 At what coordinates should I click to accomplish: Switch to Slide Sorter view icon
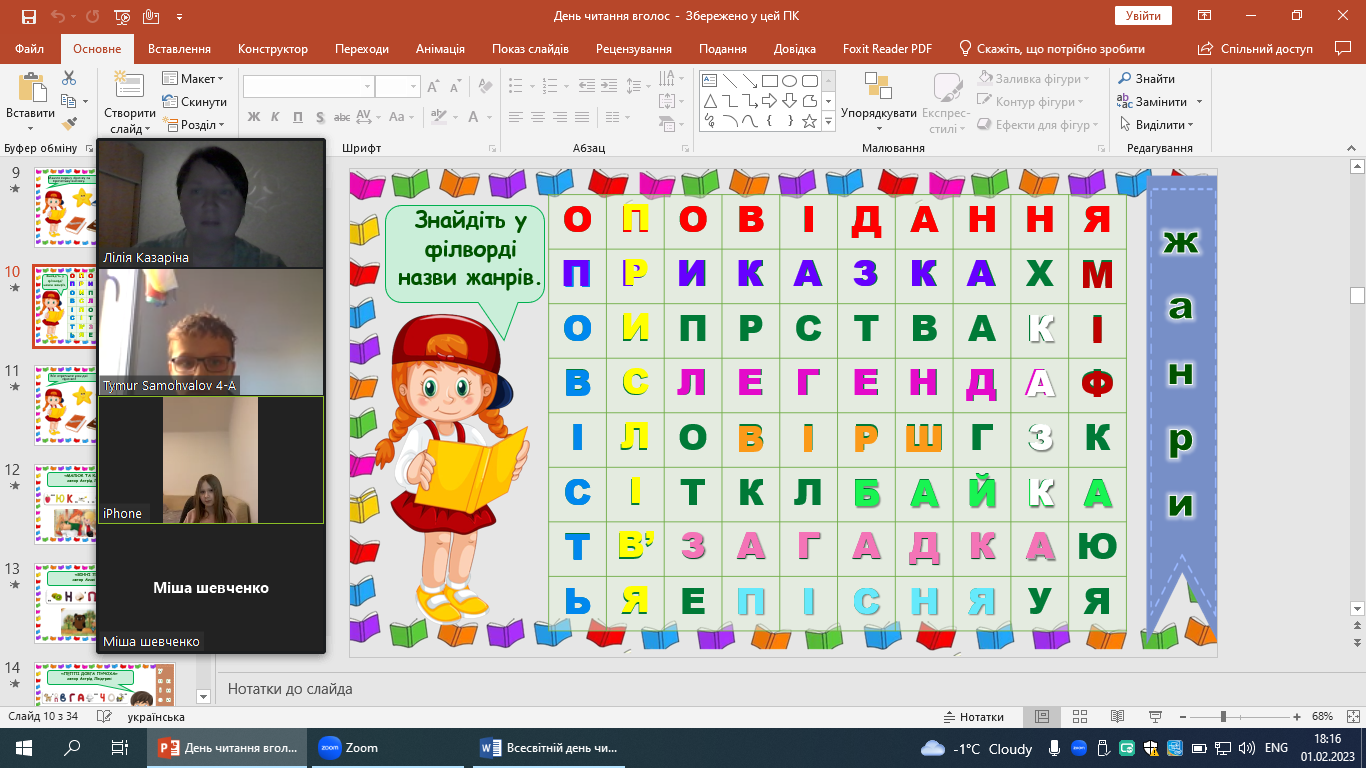tap(1081, 717)
